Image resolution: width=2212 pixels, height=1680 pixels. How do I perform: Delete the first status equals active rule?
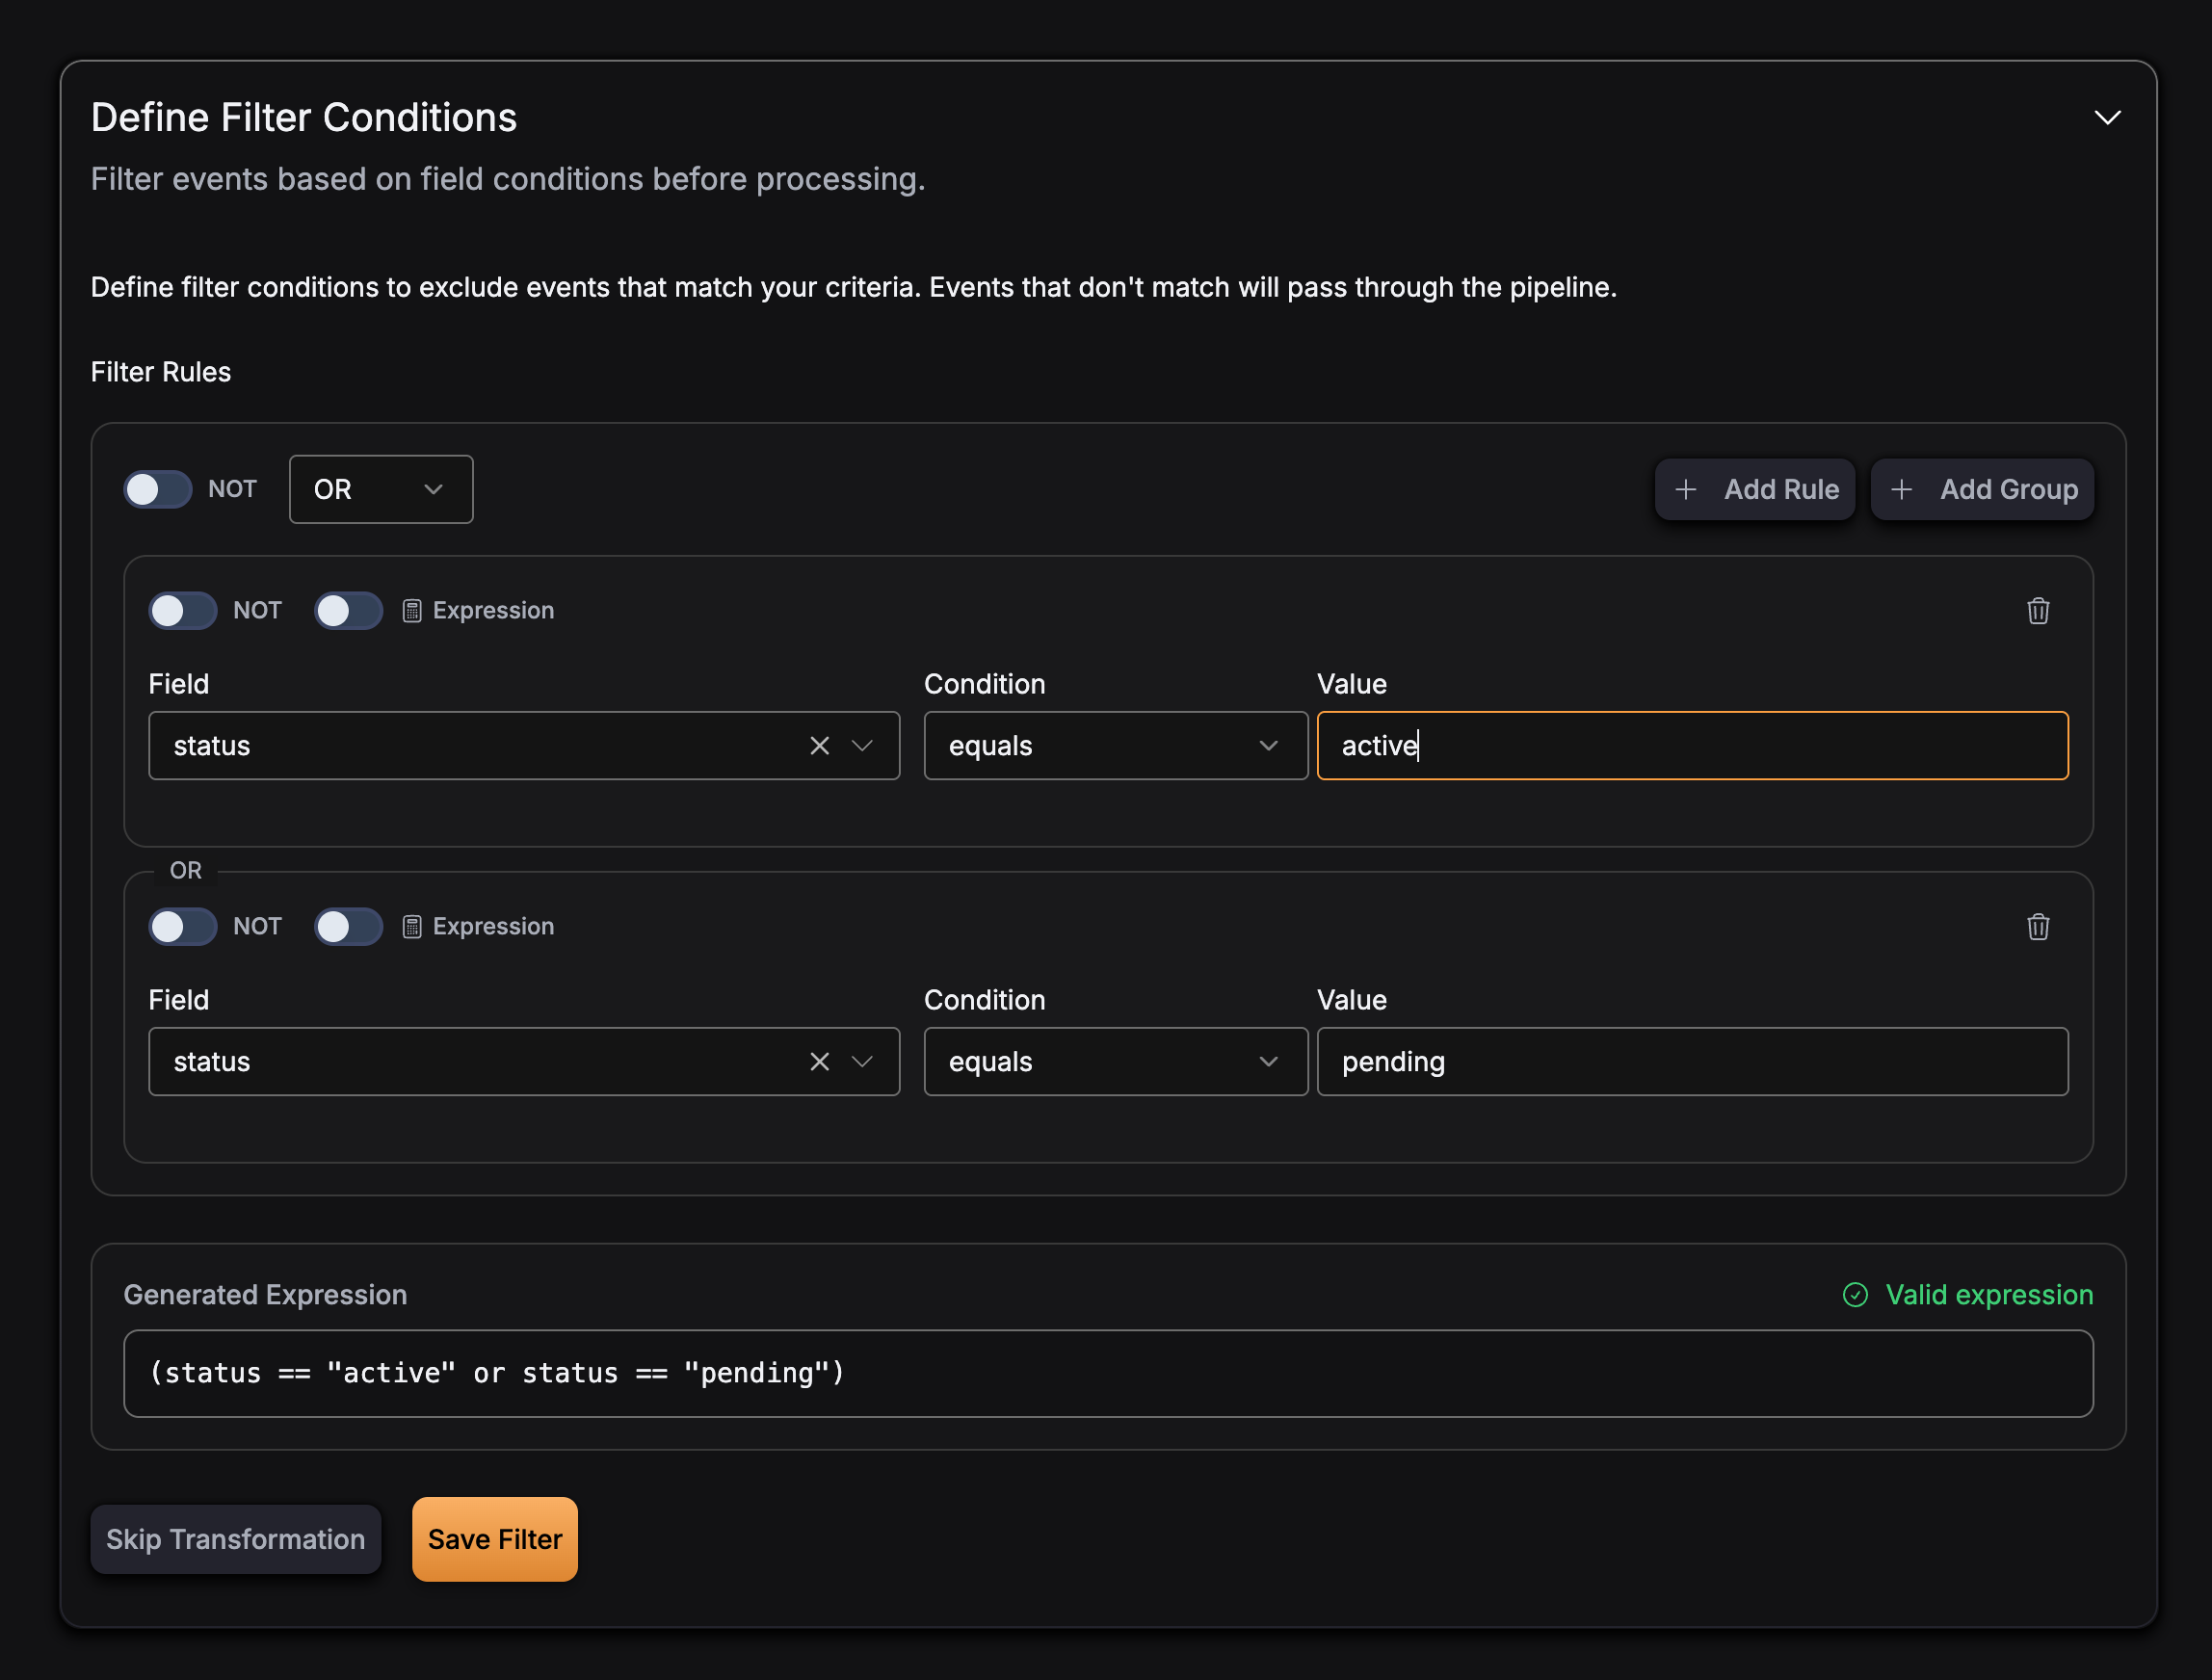[x=2040, y=611]
